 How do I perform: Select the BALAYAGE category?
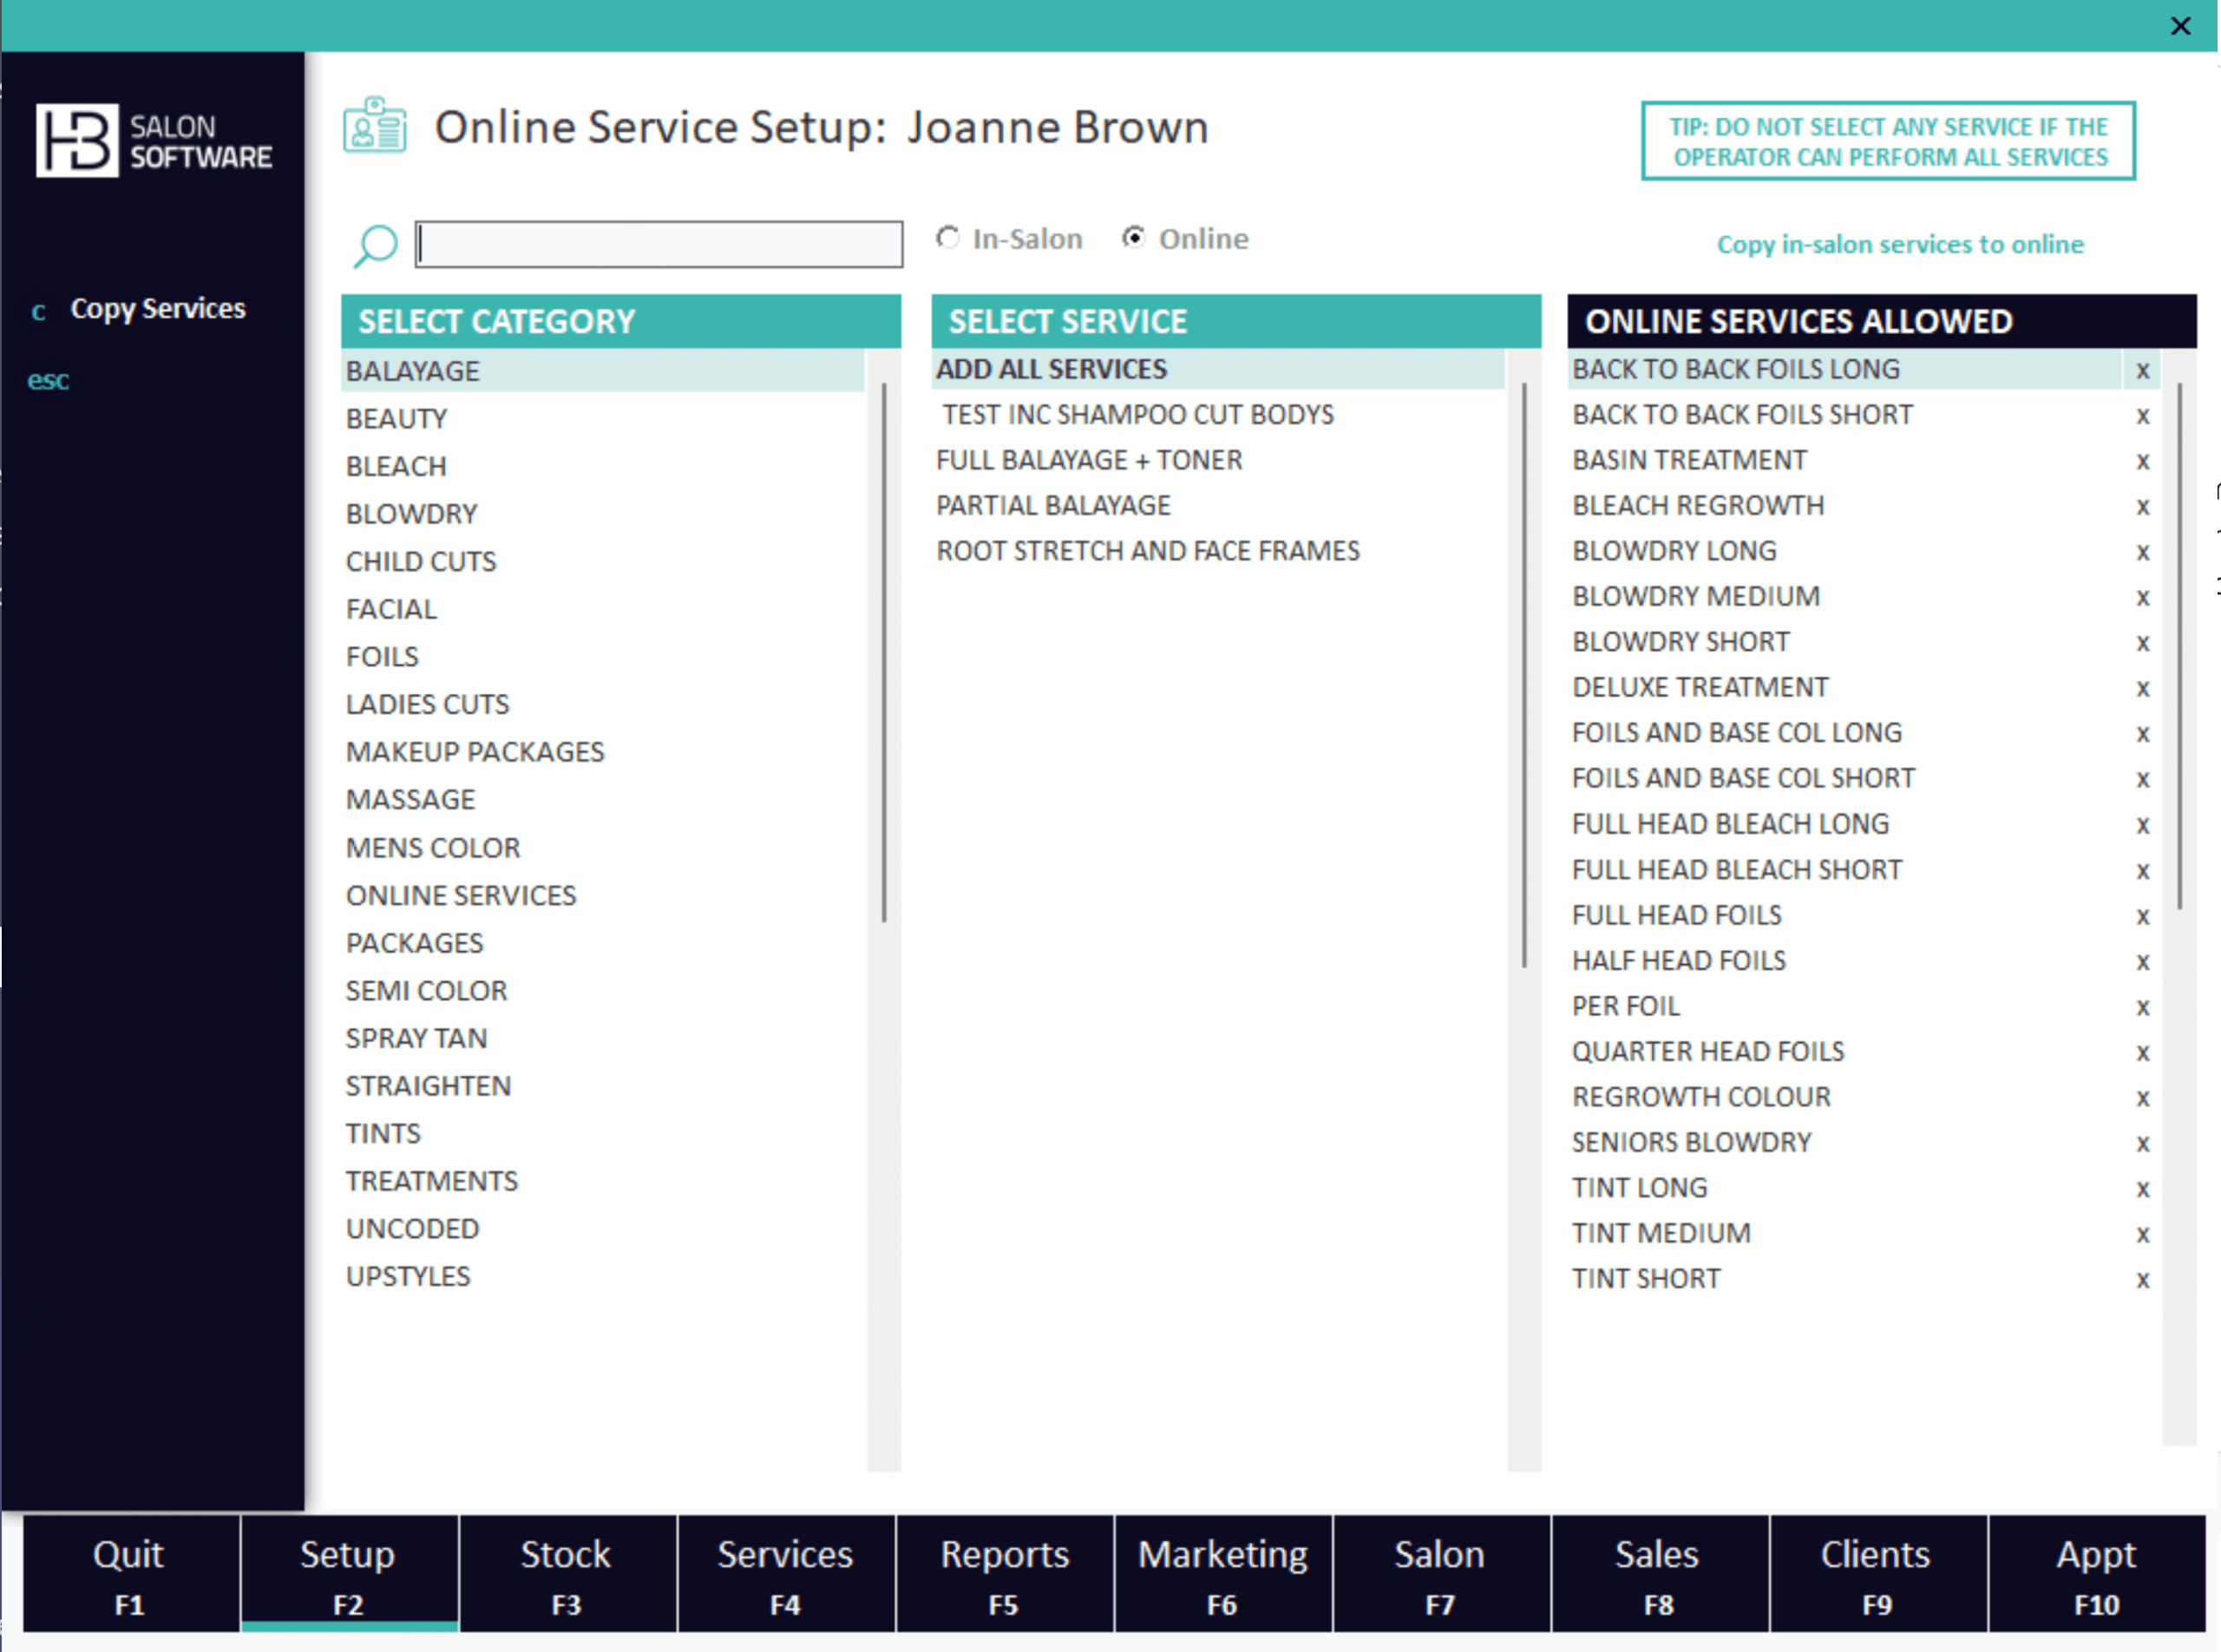412,370
